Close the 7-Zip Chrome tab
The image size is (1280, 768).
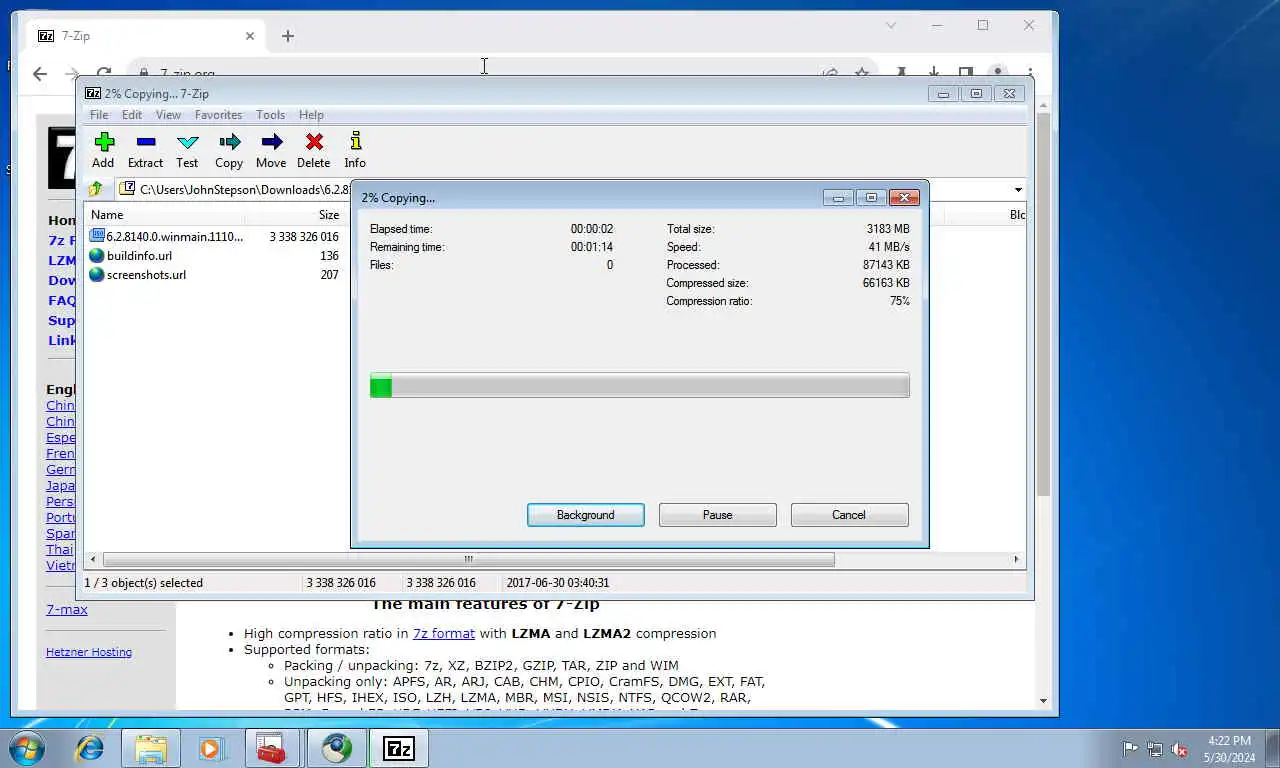click(x=250, y=36)
